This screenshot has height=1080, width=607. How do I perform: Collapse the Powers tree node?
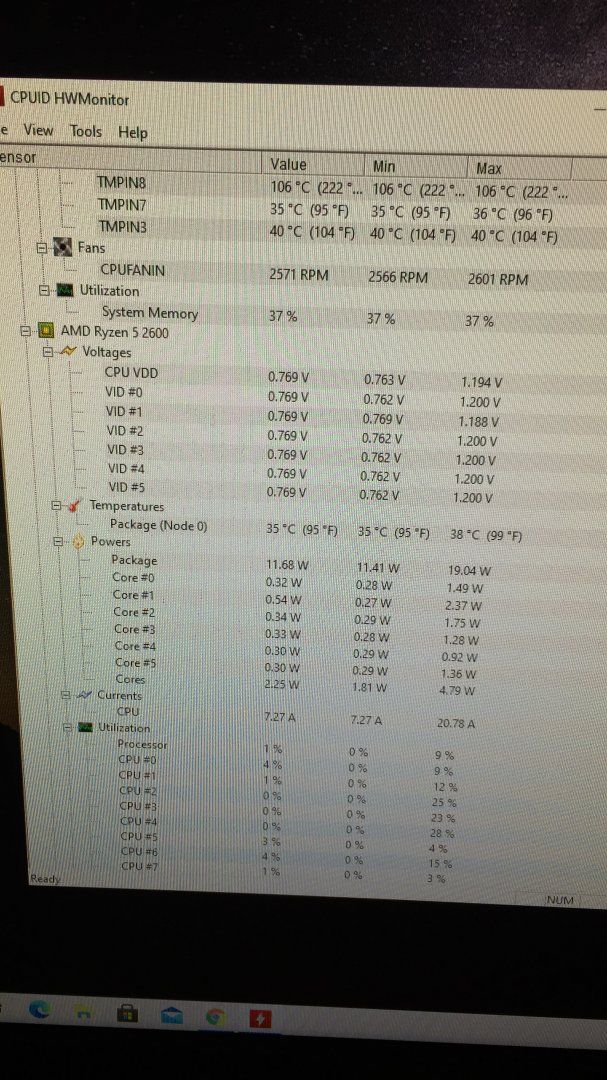pos(59,542)
